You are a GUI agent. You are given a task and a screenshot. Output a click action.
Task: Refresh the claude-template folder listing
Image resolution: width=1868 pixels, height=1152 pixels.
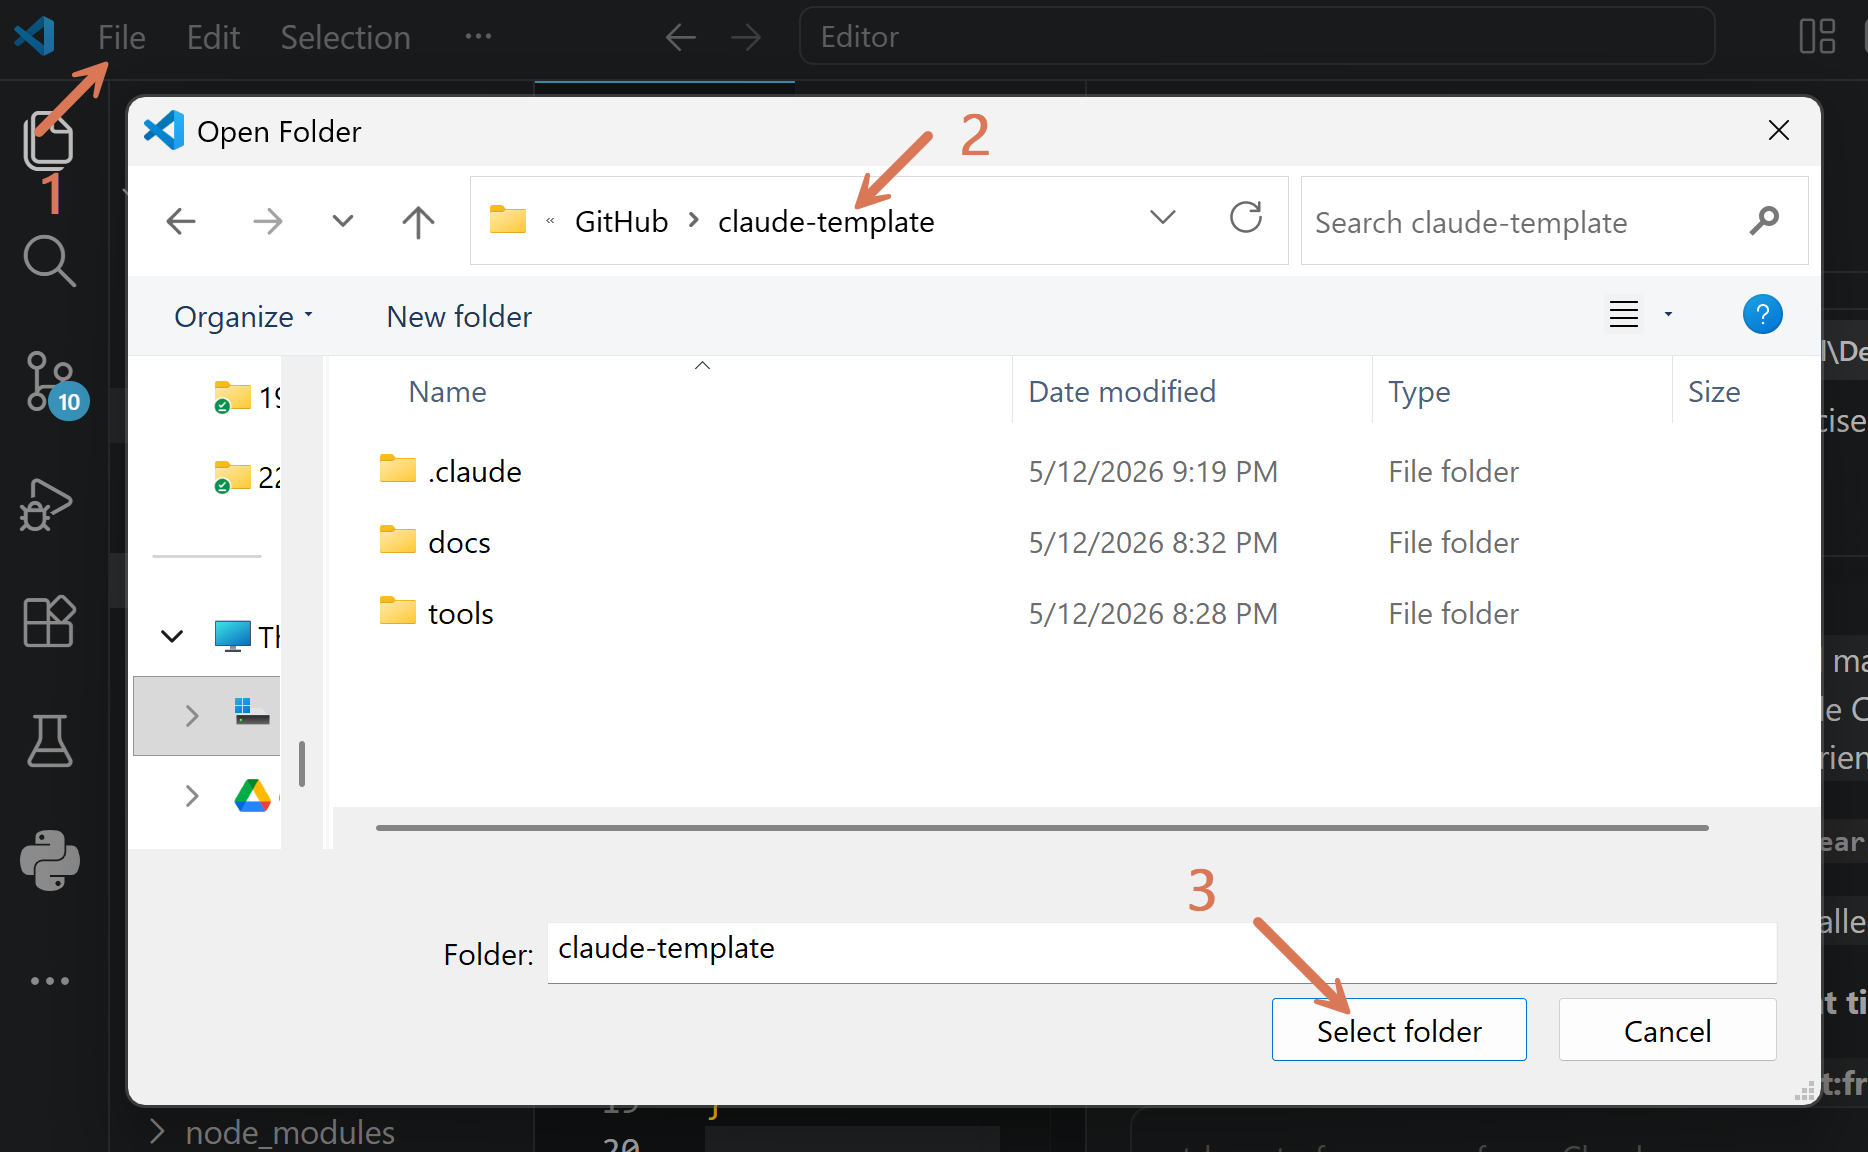point(1246,217)
